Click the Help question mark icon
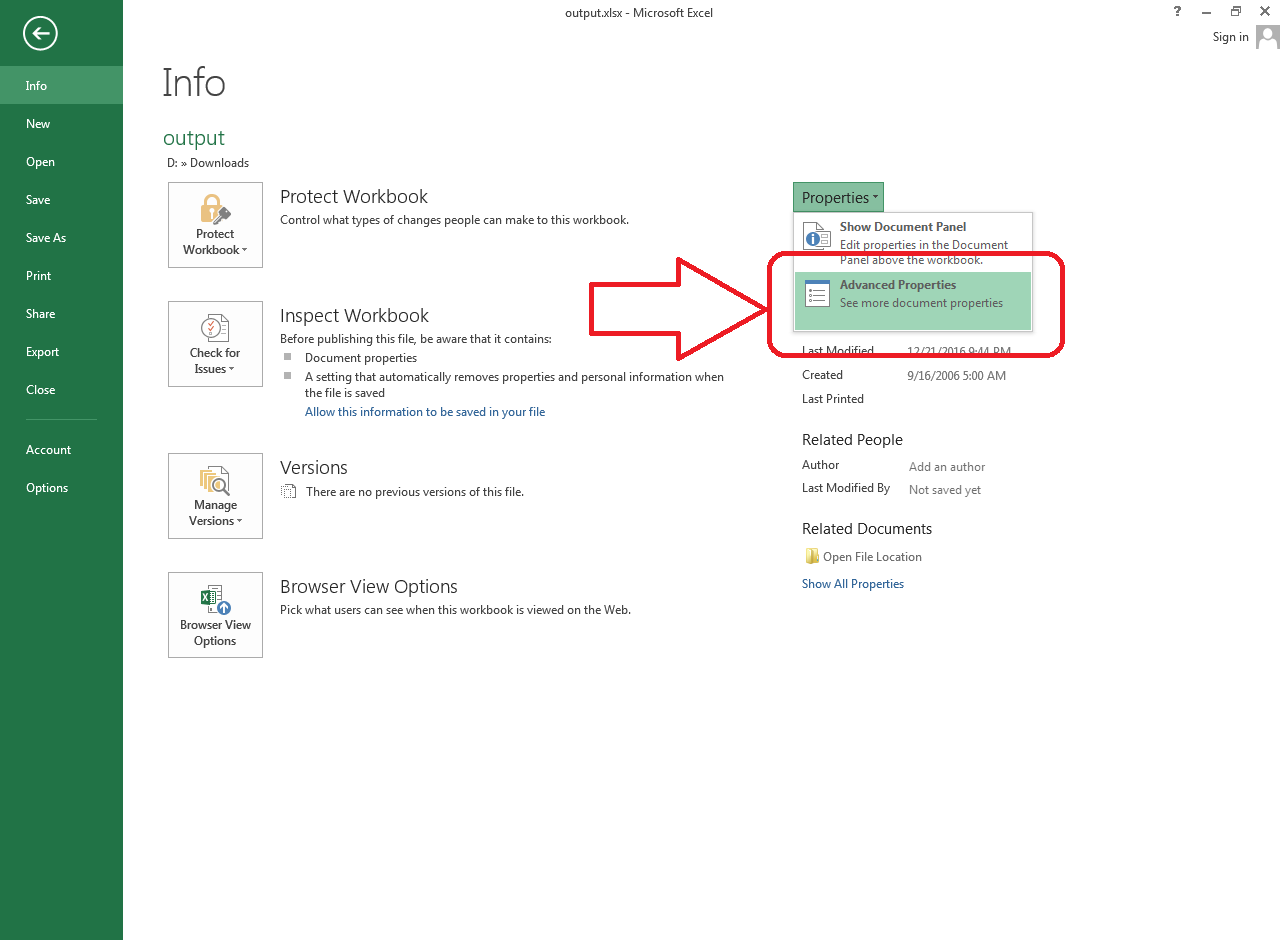The image size is (1280, 940). (x=1178, y=12)
